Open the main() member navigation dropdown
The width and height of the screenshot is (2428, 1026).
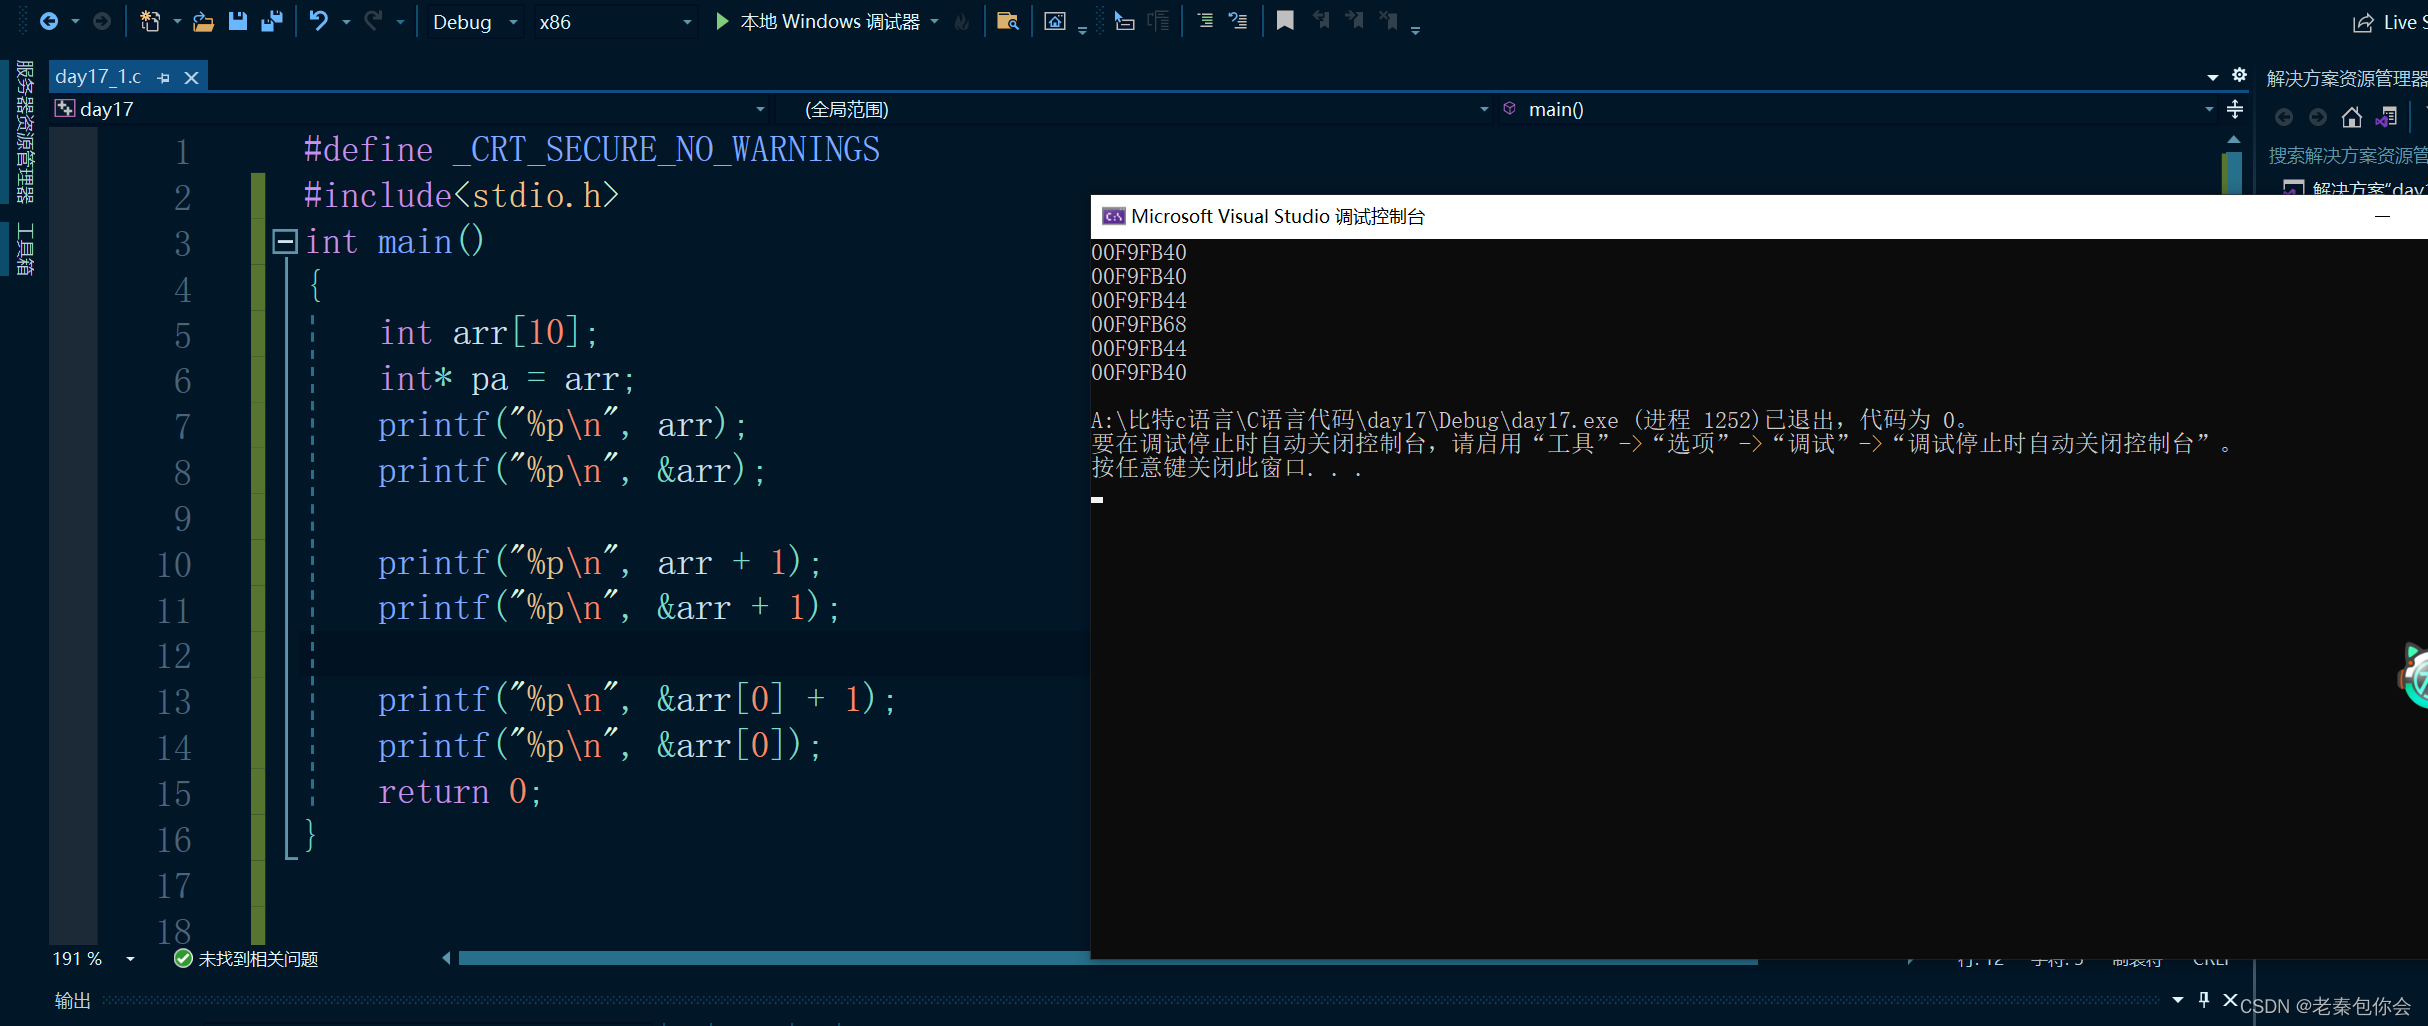click(x=1857, y=109)
